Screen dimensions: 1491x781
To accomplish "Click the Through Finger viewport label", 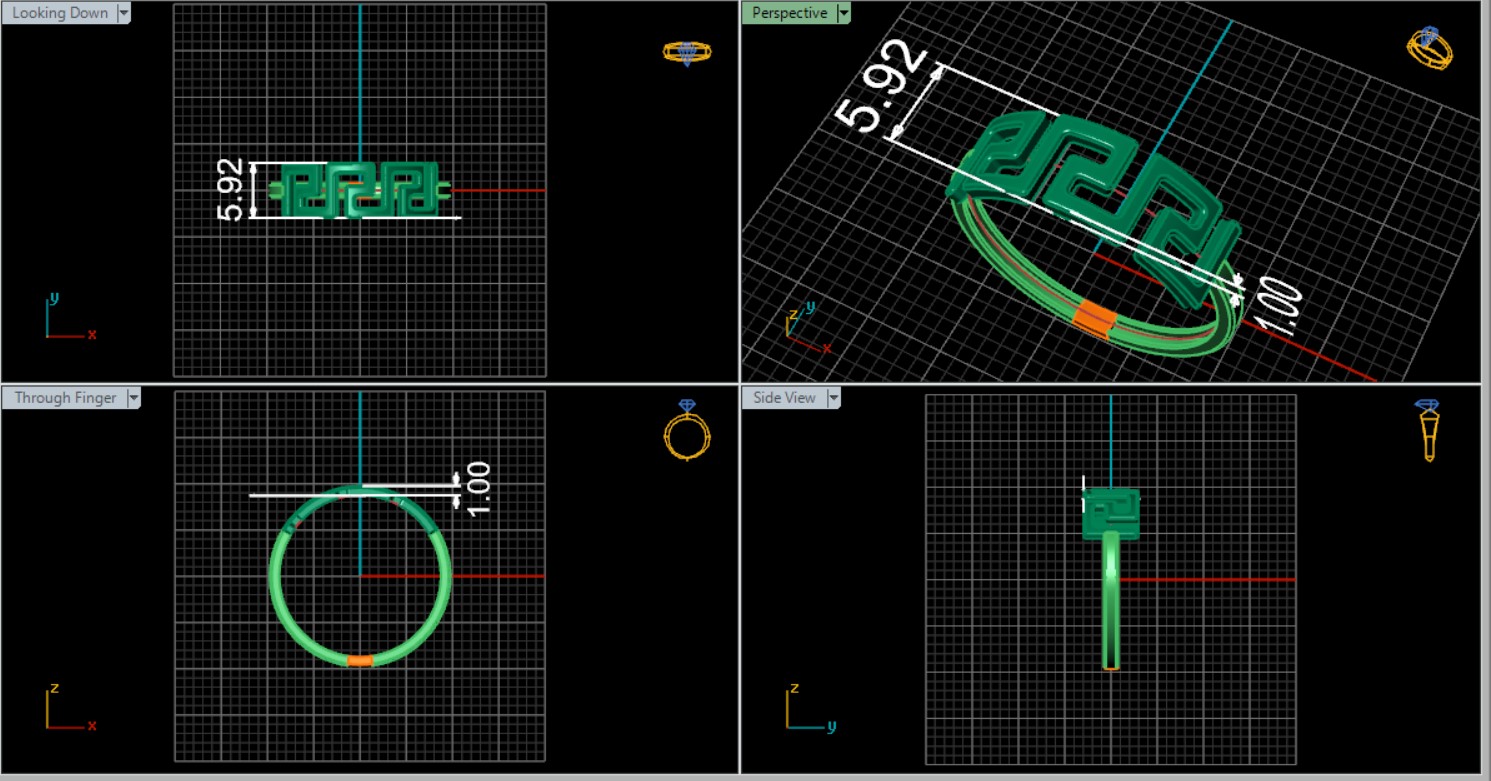I will [x=65, y=398].
